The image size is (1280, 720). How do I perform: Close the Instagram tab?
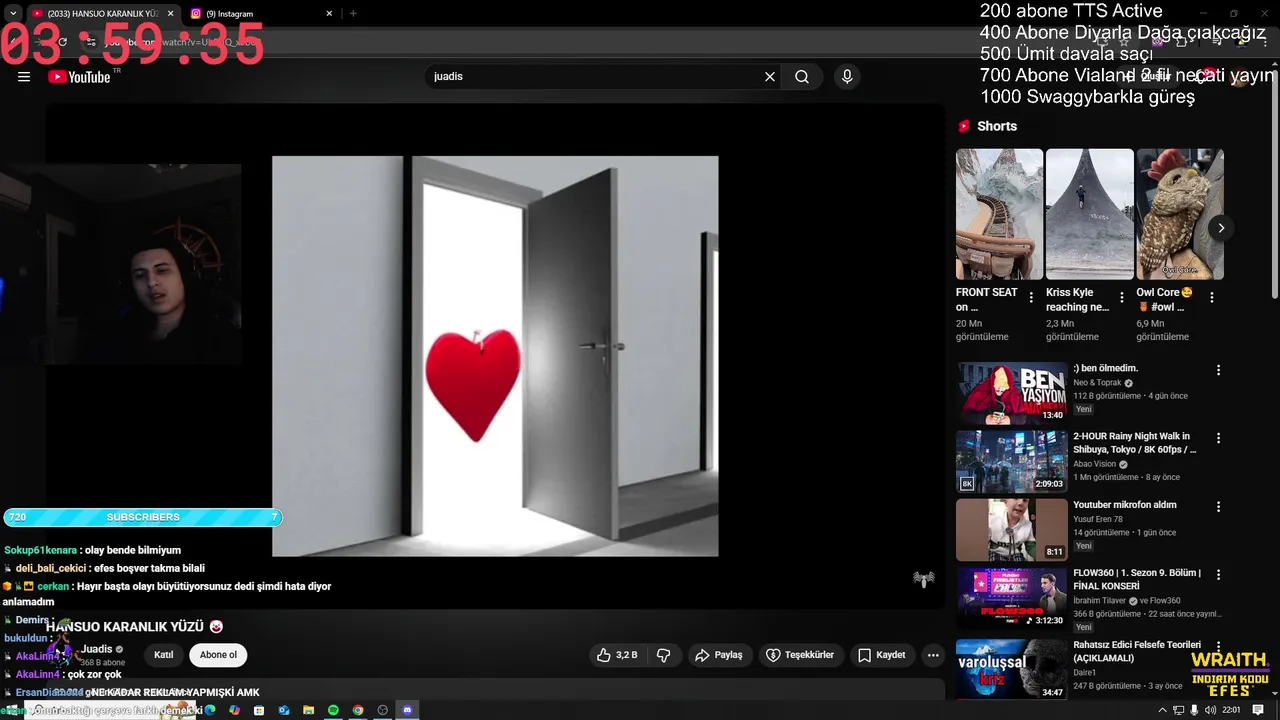coord(329,13)
